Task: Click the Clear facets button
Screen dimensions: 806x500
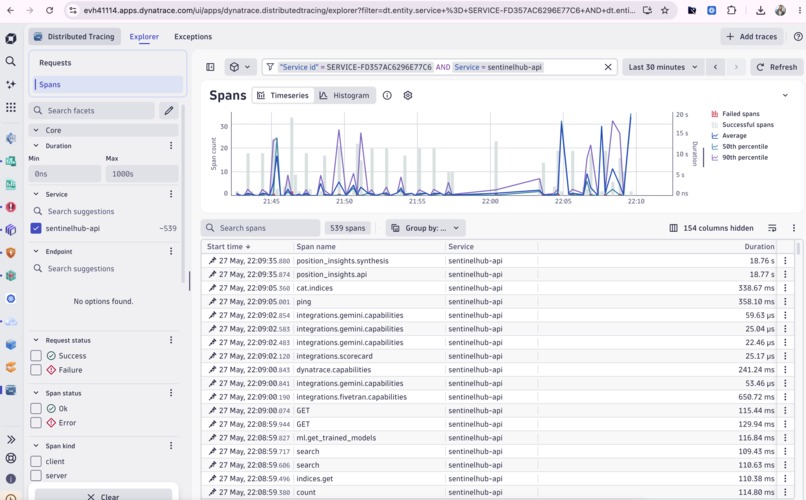Action: point(103,496)
